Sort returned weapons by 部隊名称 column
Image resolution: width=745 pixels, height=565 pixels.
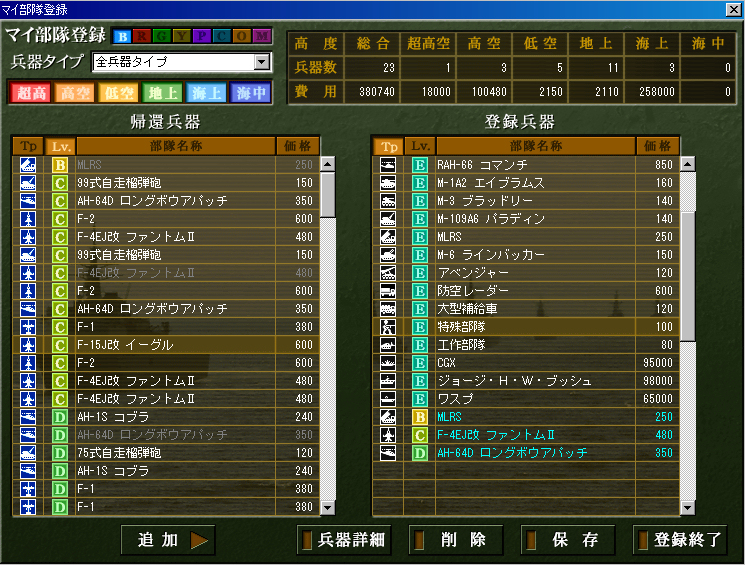point(176,146)
